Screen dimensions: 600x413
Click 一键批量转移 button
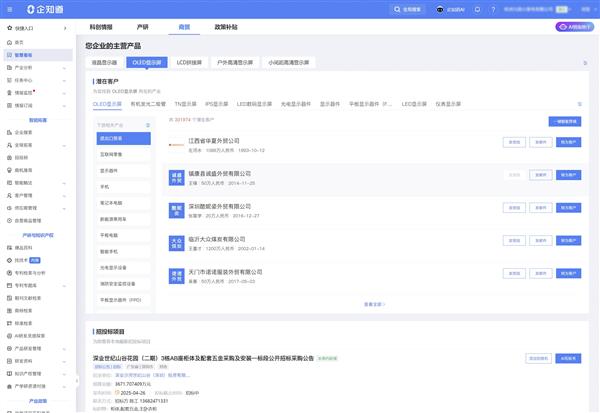point(564,121)
